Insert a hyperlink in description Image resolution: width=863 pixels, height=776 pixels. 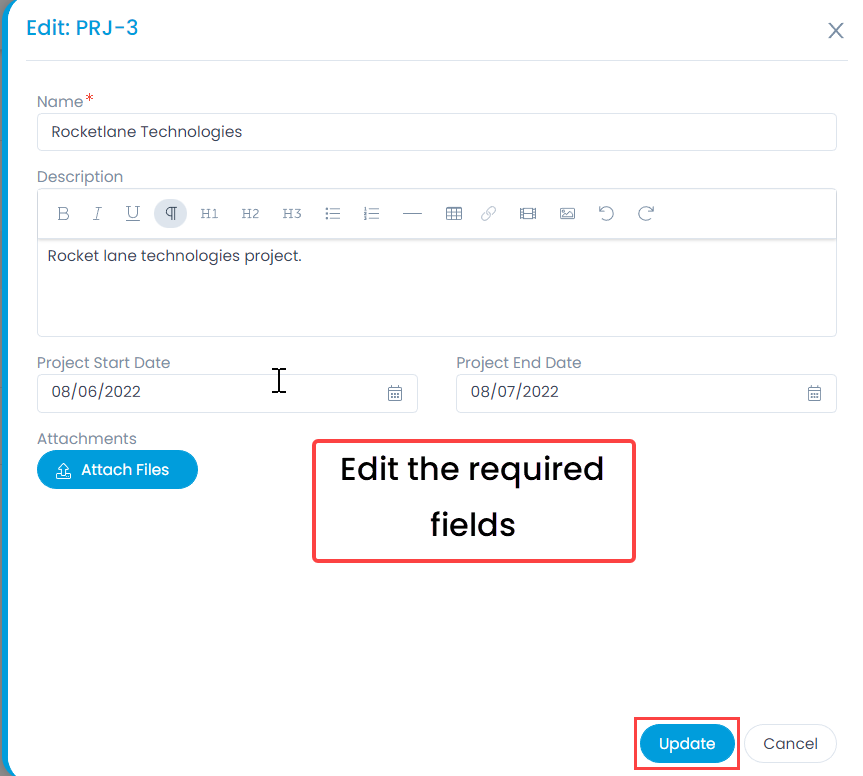[x=488, y=214]
